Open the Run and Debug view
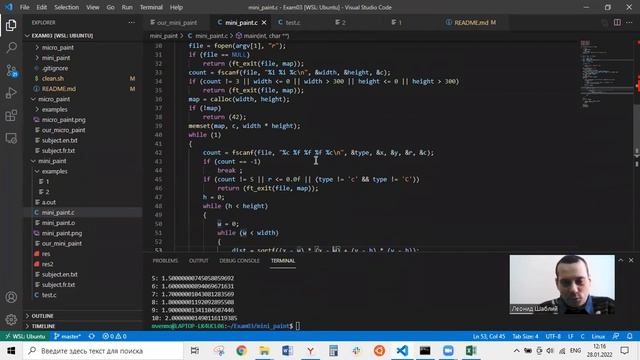The width and height of the screenshot is (640, 360). point(11,93)
